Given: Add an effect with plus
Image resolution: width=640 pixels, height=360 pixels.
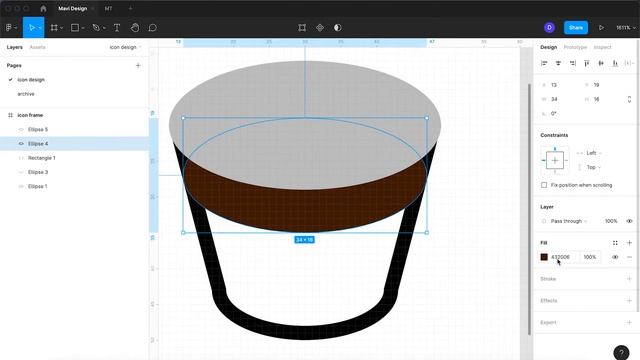Looking at the screenshot, I should [629, 301].
